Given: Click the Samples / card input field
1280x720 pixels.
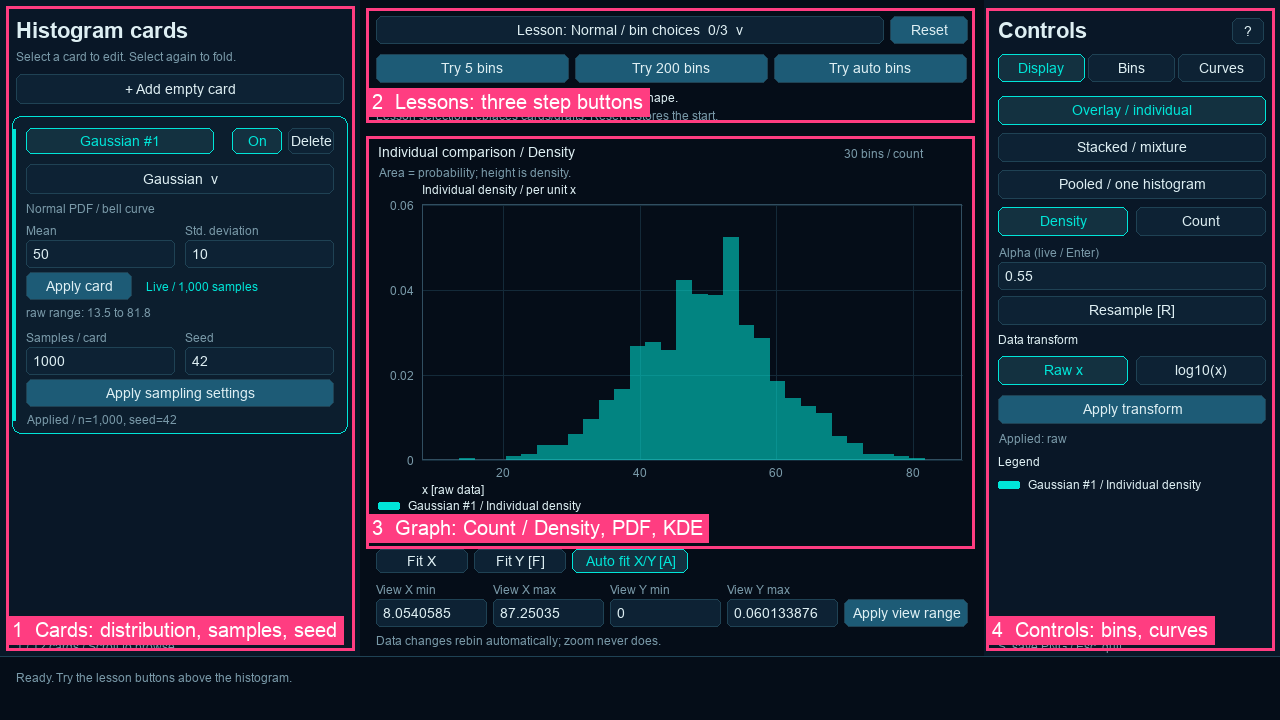Looking at the screenshot, I should tap(100, 361).
